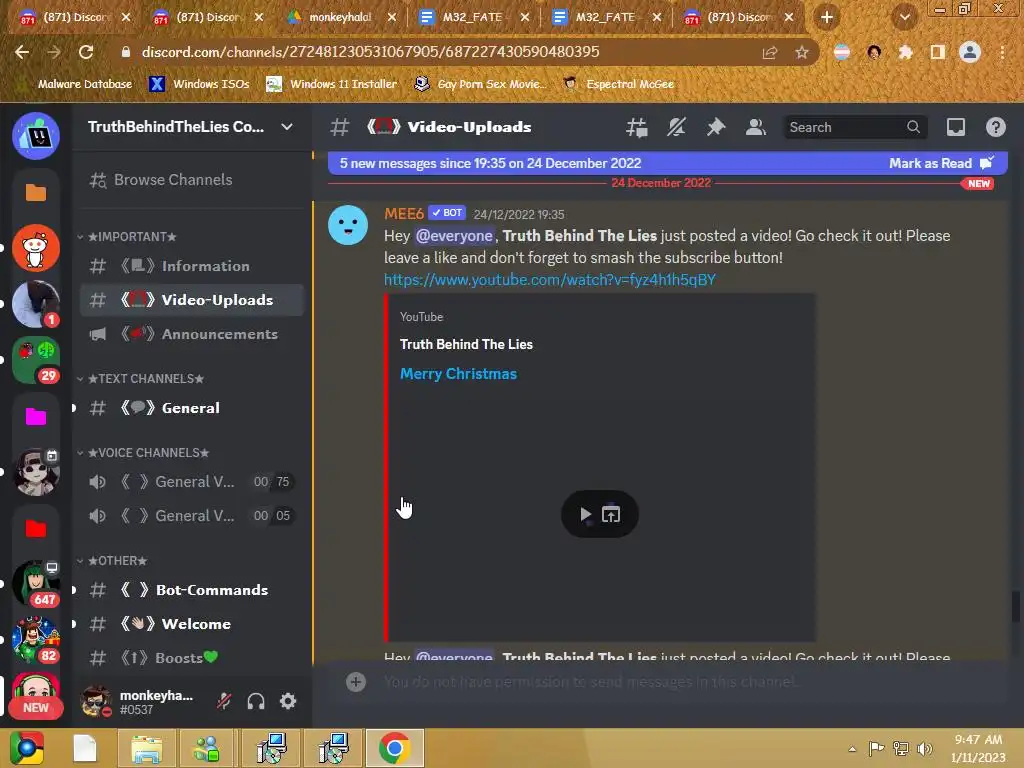Screen dimensions: 1024x768
Task: Open the tab search dropdown arrow
Action: click(904, 17)
